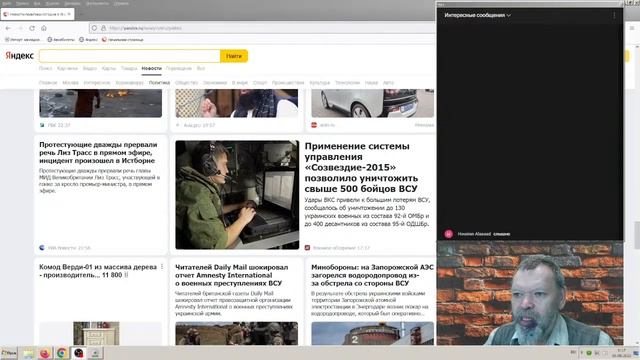The width and height of the screenshot is (640, 360).
Task: Open the Запорожская АЭС водородопровод headline
Action: click(372, 275)
